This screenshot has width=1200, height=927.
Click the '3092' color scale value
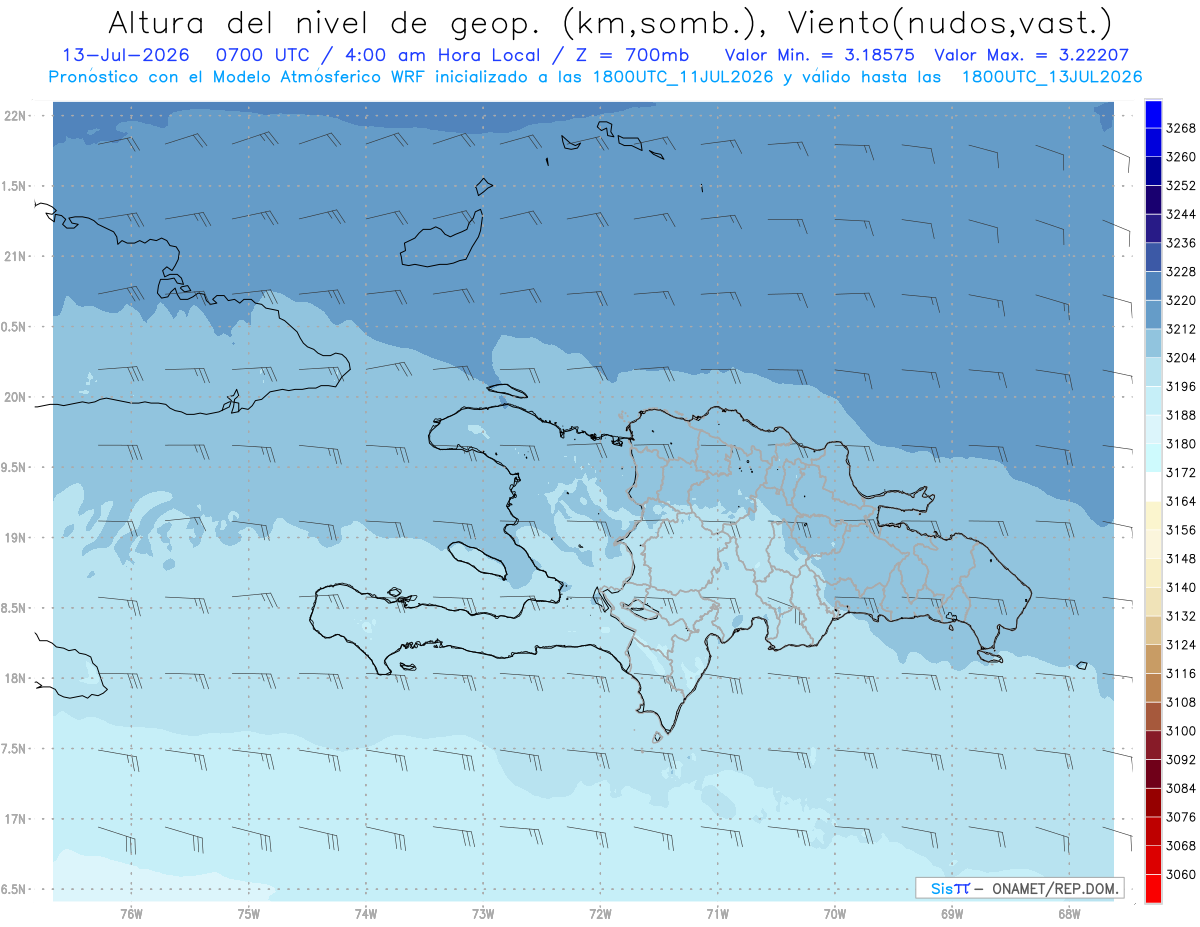(1181, 760)
